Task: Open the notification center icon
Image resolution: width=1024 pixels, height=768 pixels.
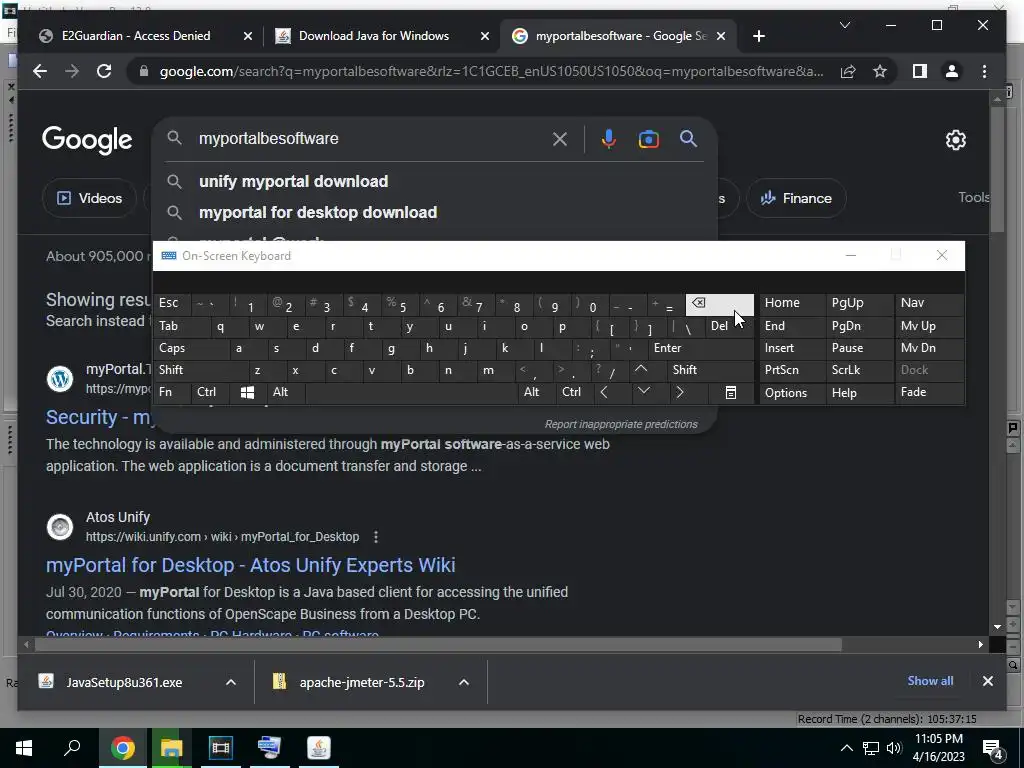Action: pyautogui.click(x=992, y=749)
